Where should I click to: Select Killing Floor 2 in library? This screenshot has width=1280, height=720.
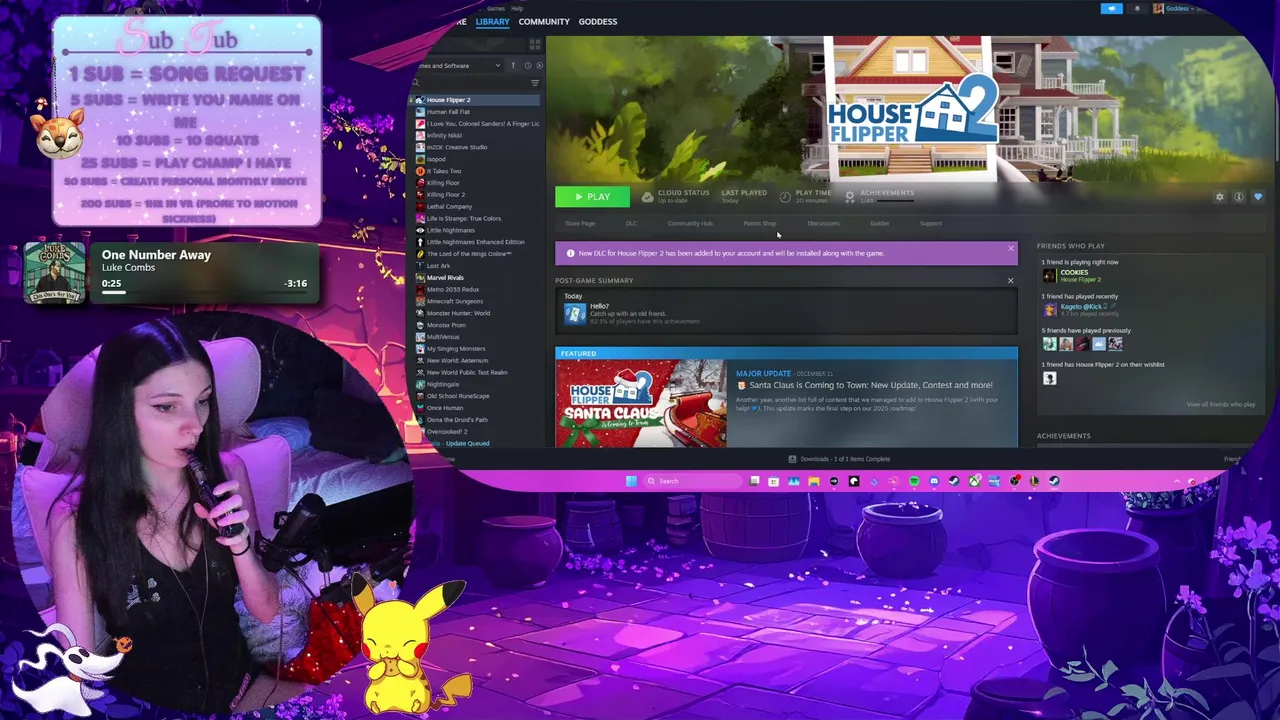click(x=446, y=195)
